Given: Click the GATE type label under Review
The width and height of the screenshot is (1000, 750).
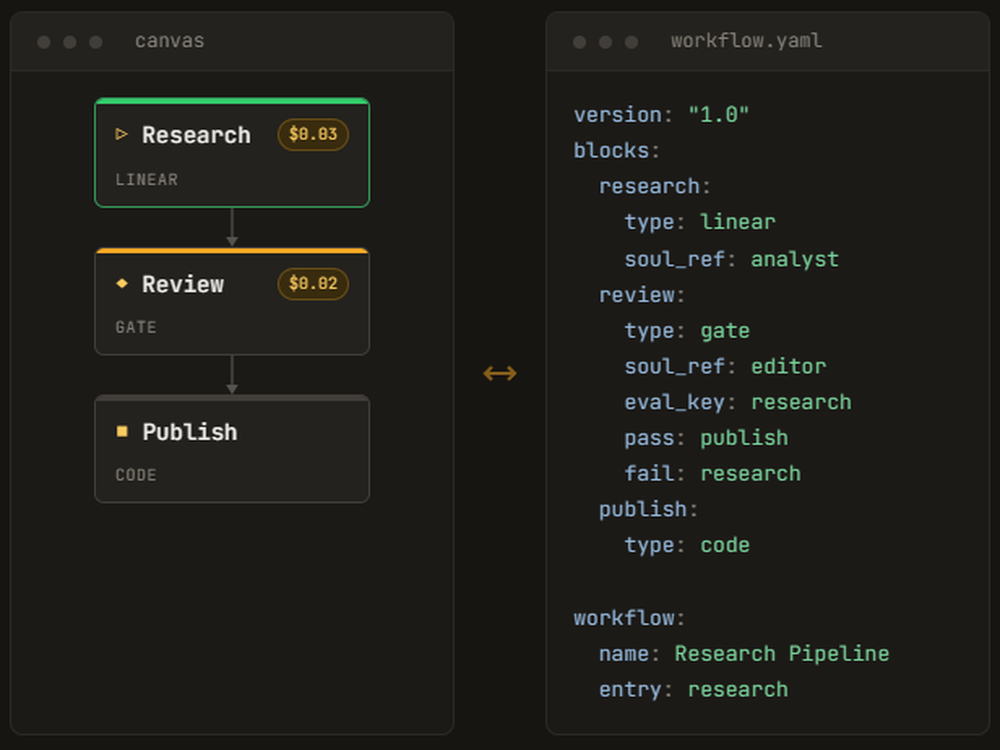Looking at the screenshot, I should (x=136, y=327).
